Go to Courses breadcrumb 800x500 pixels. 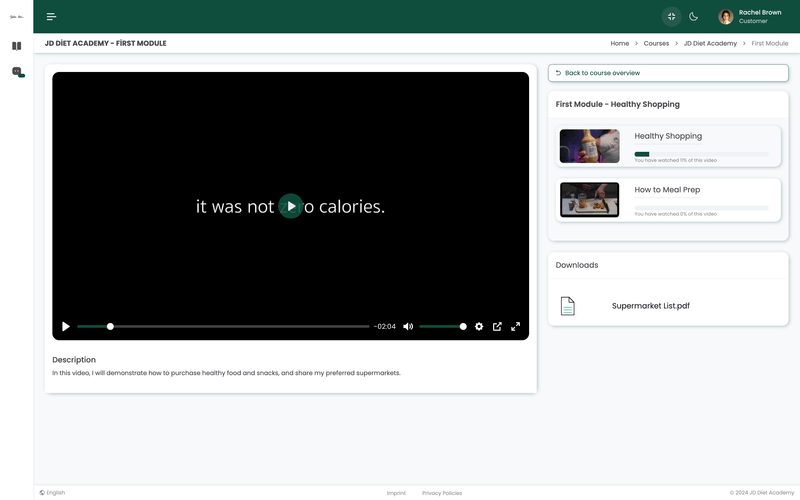[x=656, y=43]
